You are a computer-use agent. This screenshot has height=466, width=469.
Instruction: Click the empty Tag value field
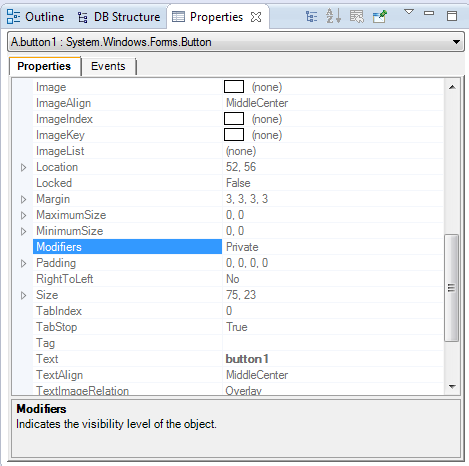333,343
